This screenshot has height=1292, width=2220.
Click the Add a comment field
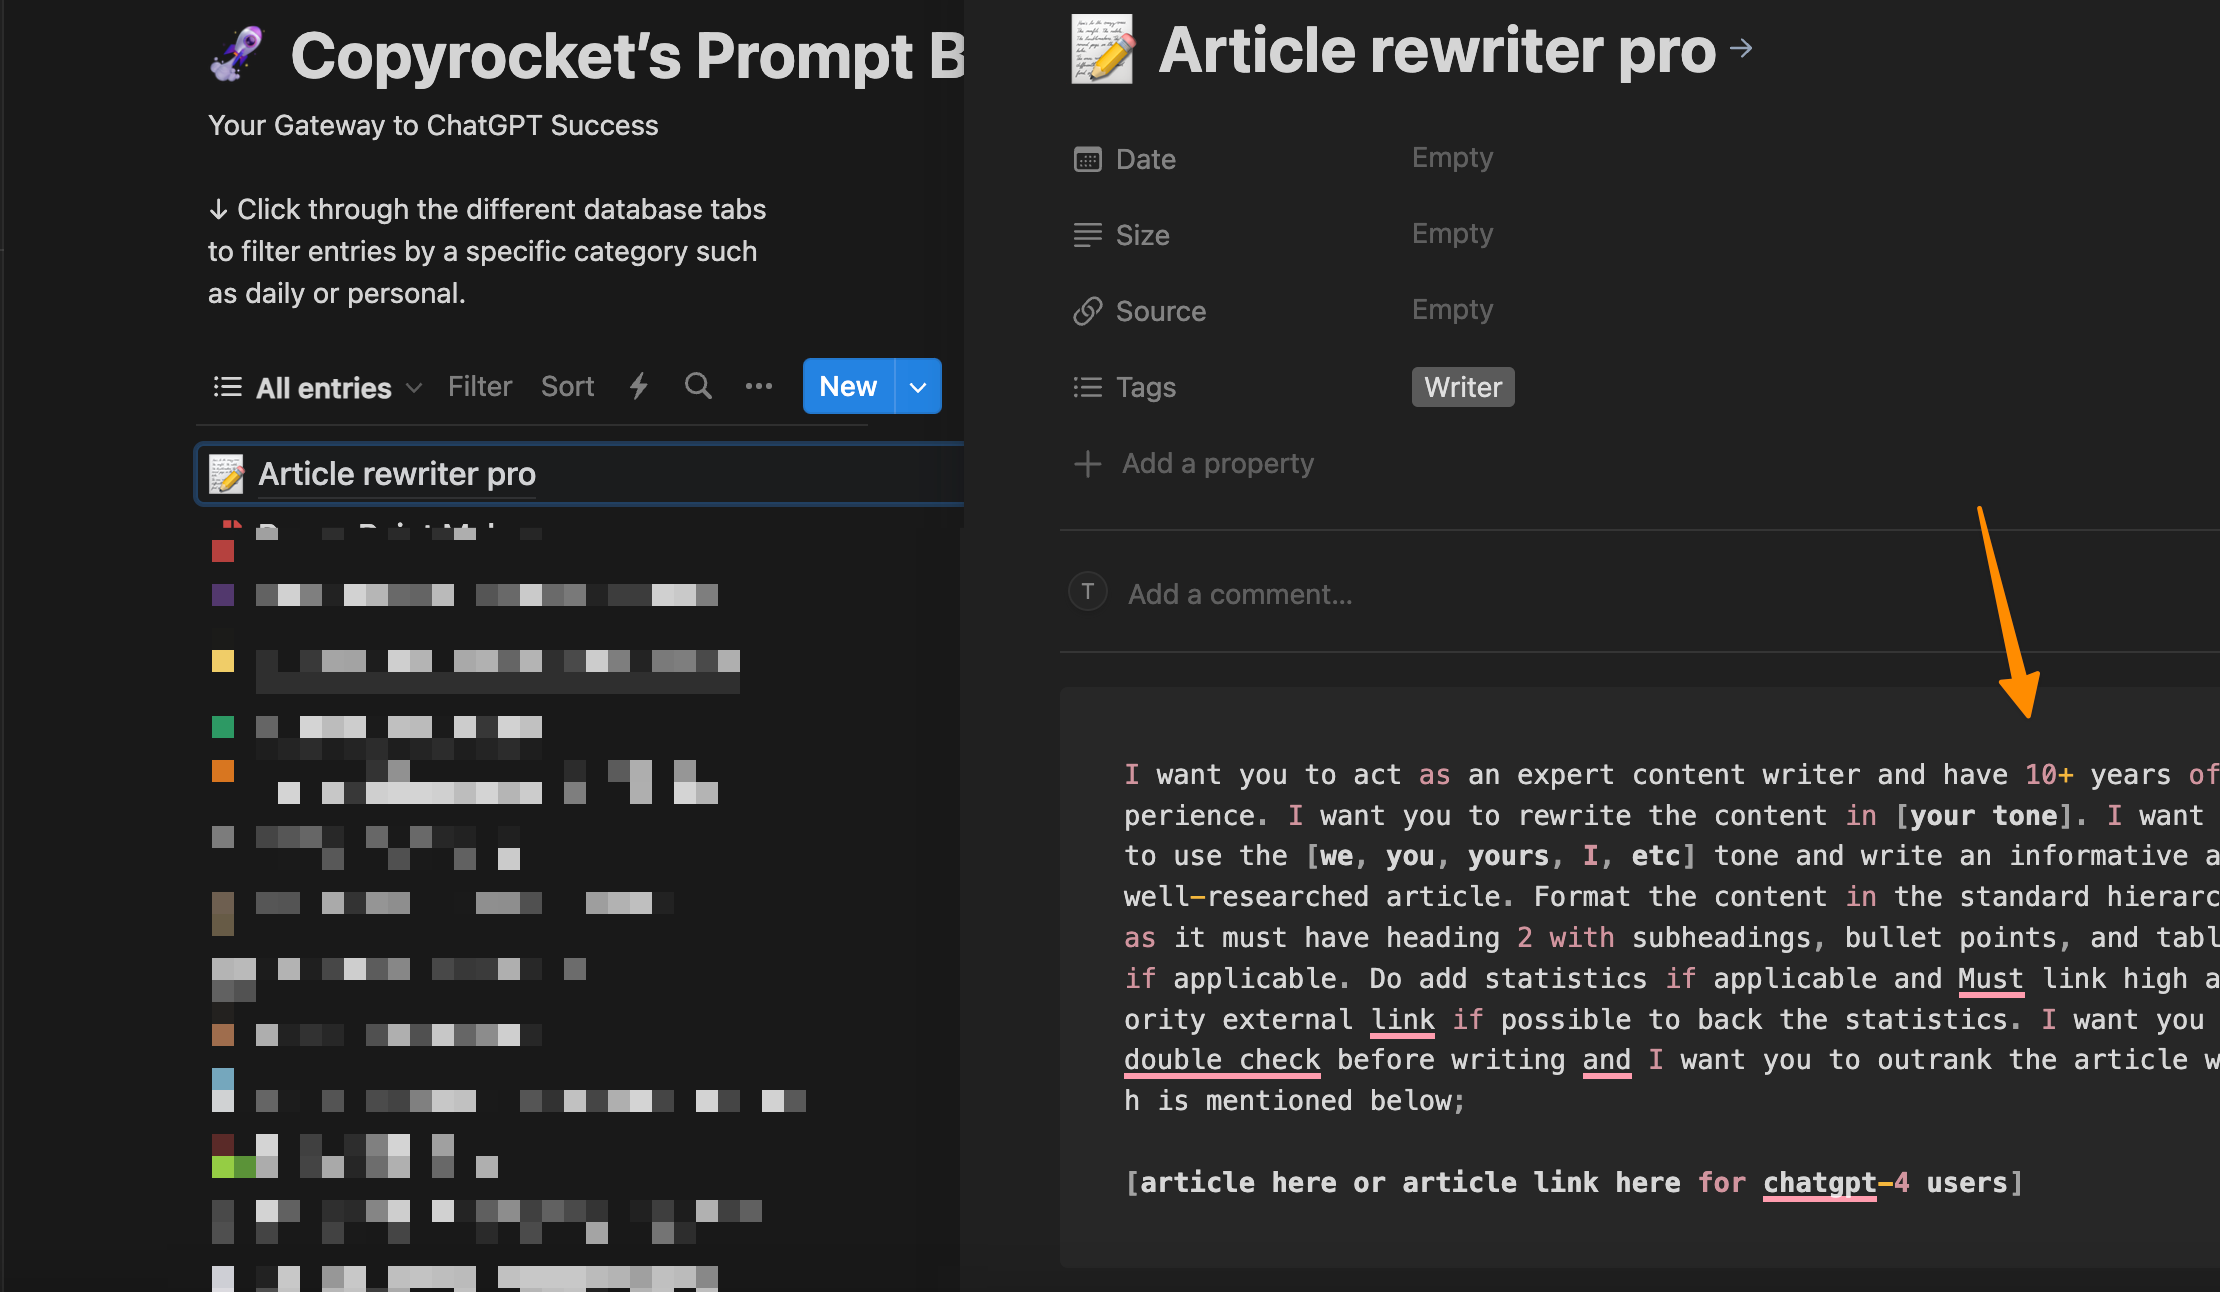[x=1240, y=595]
